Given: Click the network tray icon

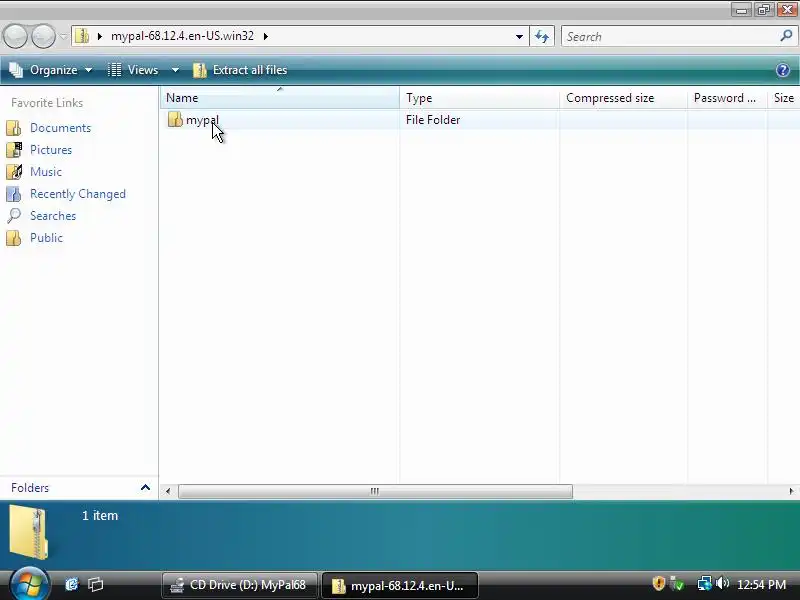Looking at the screenshot, I should 704,583.
